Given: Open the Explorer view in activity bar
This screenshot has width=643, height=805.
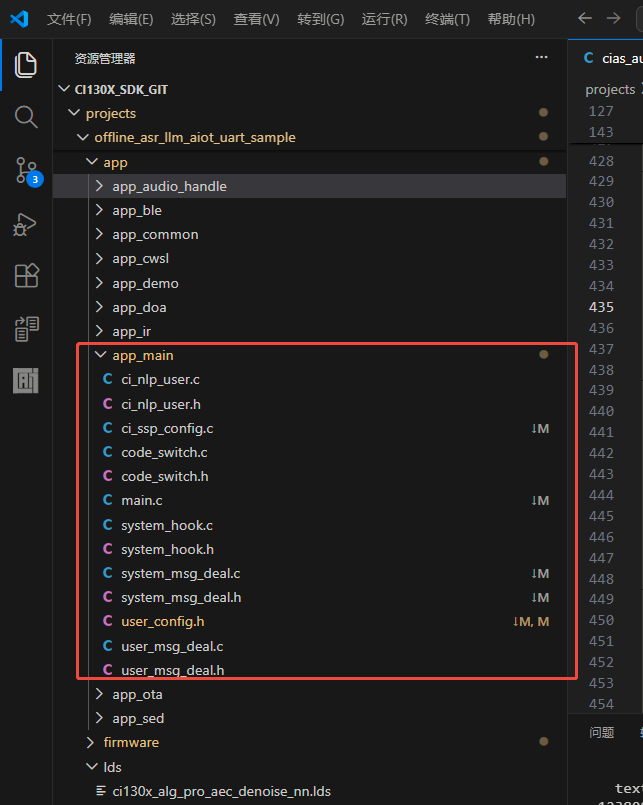Looking at the screenshot, I should pos(26,65).
